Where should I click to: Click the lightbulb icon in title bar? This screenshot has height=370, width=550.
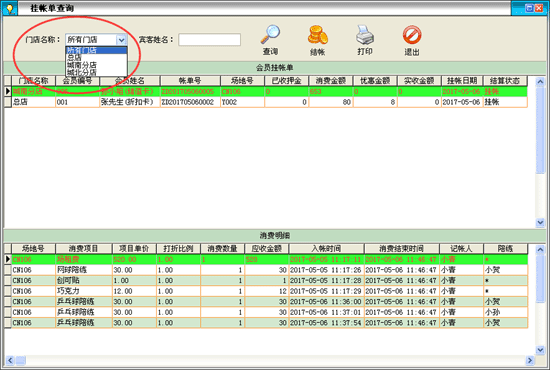pyautogui.click(x=10, y=8)
